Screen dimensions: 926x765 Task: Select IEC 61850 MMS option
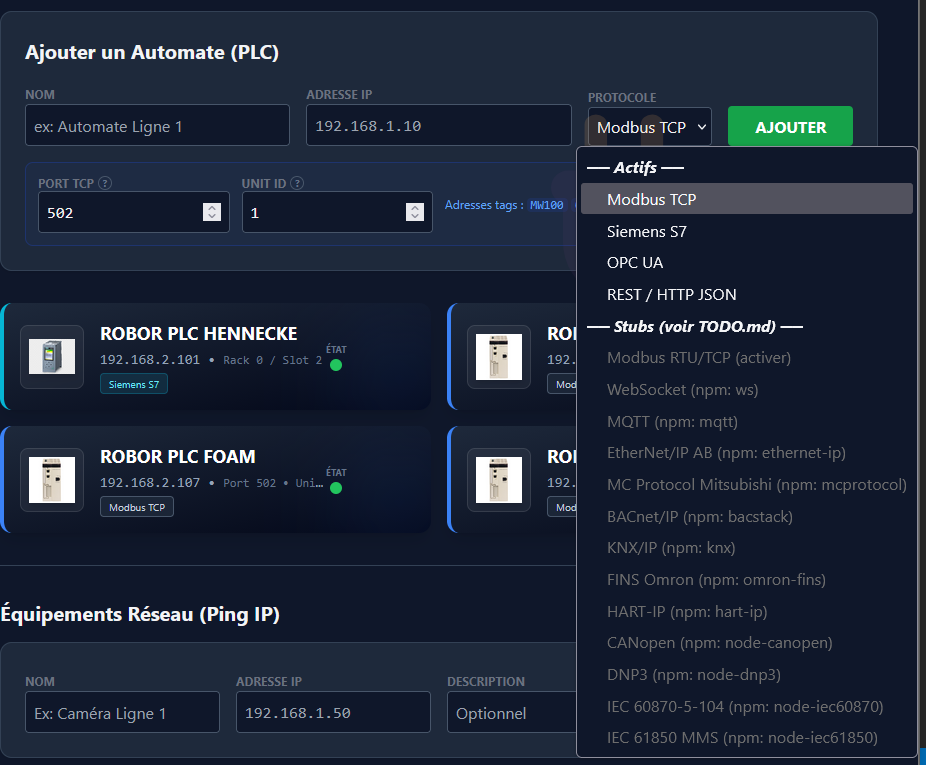pyautogui.click(x=746, y=738)
